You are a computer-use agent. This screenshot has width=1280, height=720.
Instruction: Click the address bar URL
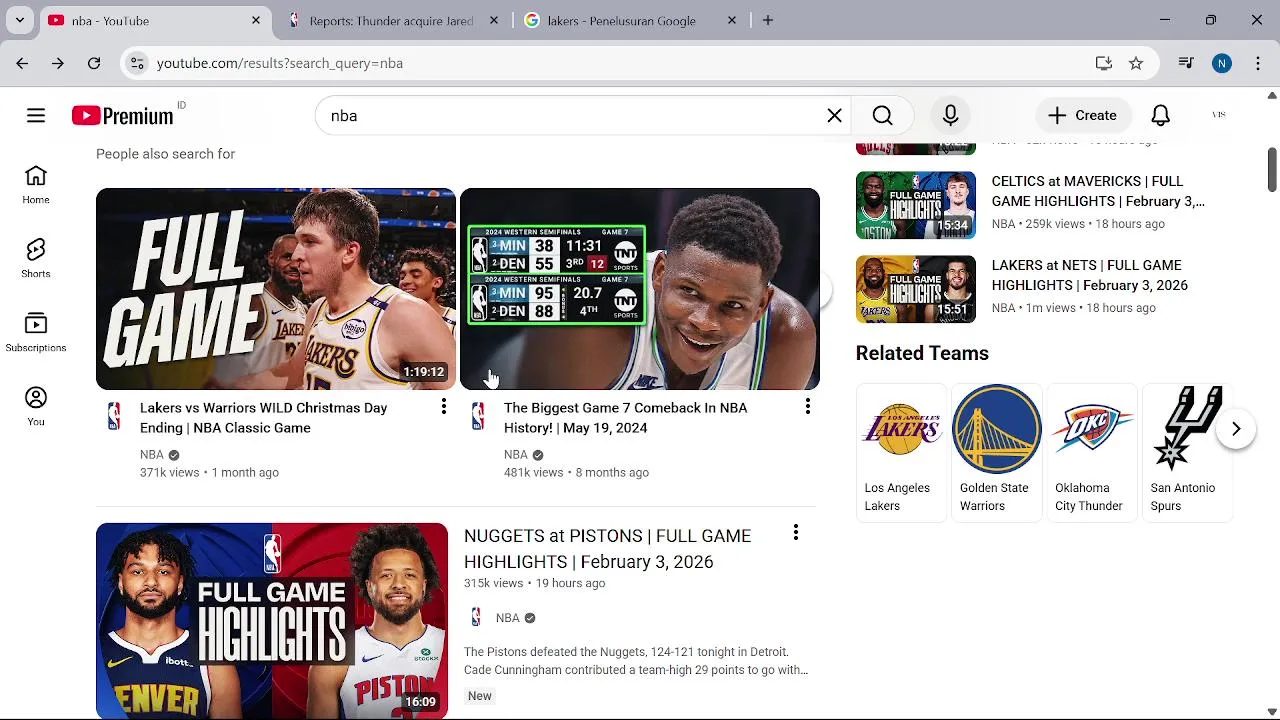[x=280, y=63]
